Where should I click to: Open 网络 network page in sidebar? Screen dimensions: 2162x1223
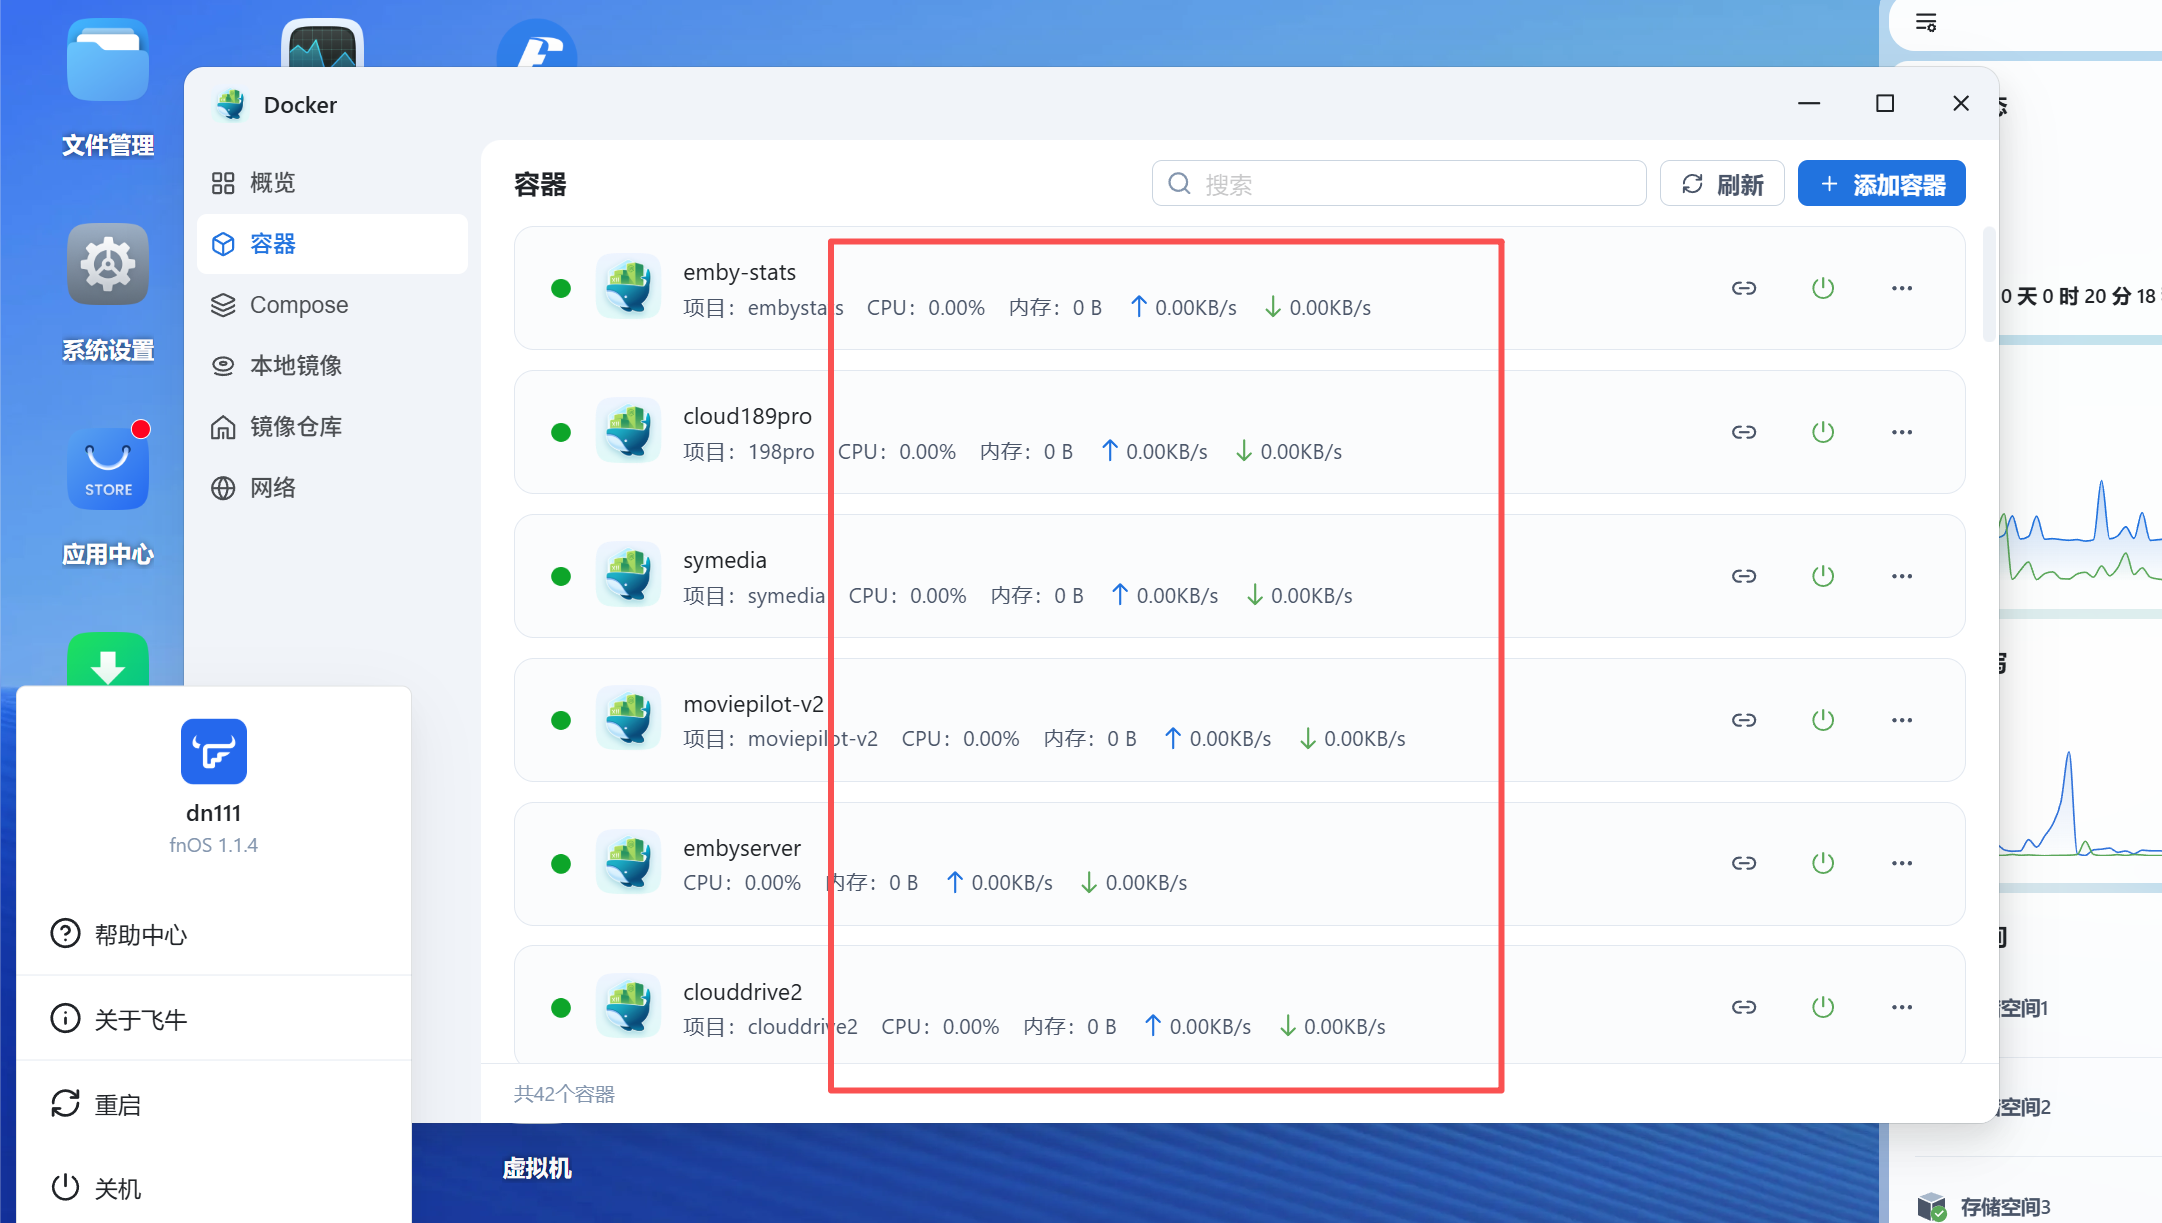pyautogui.click(x=272, y=488)
